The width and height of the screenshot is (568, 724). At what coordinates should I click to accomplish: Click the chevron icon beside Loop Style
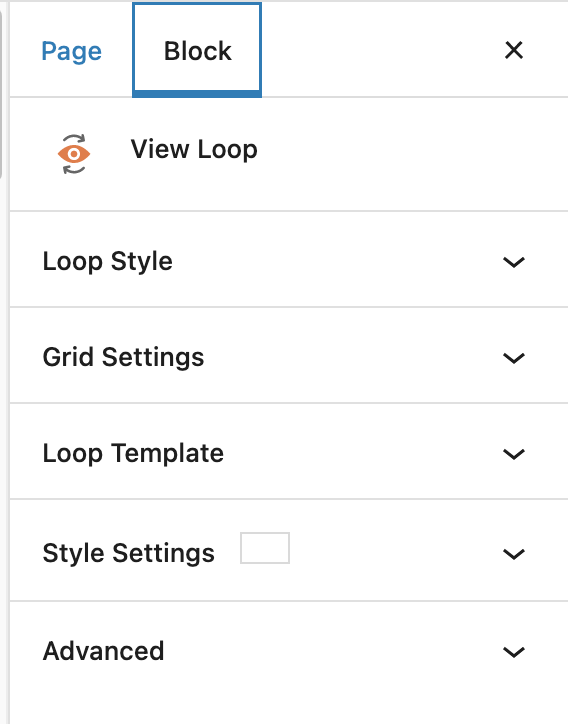pos(514,262)
